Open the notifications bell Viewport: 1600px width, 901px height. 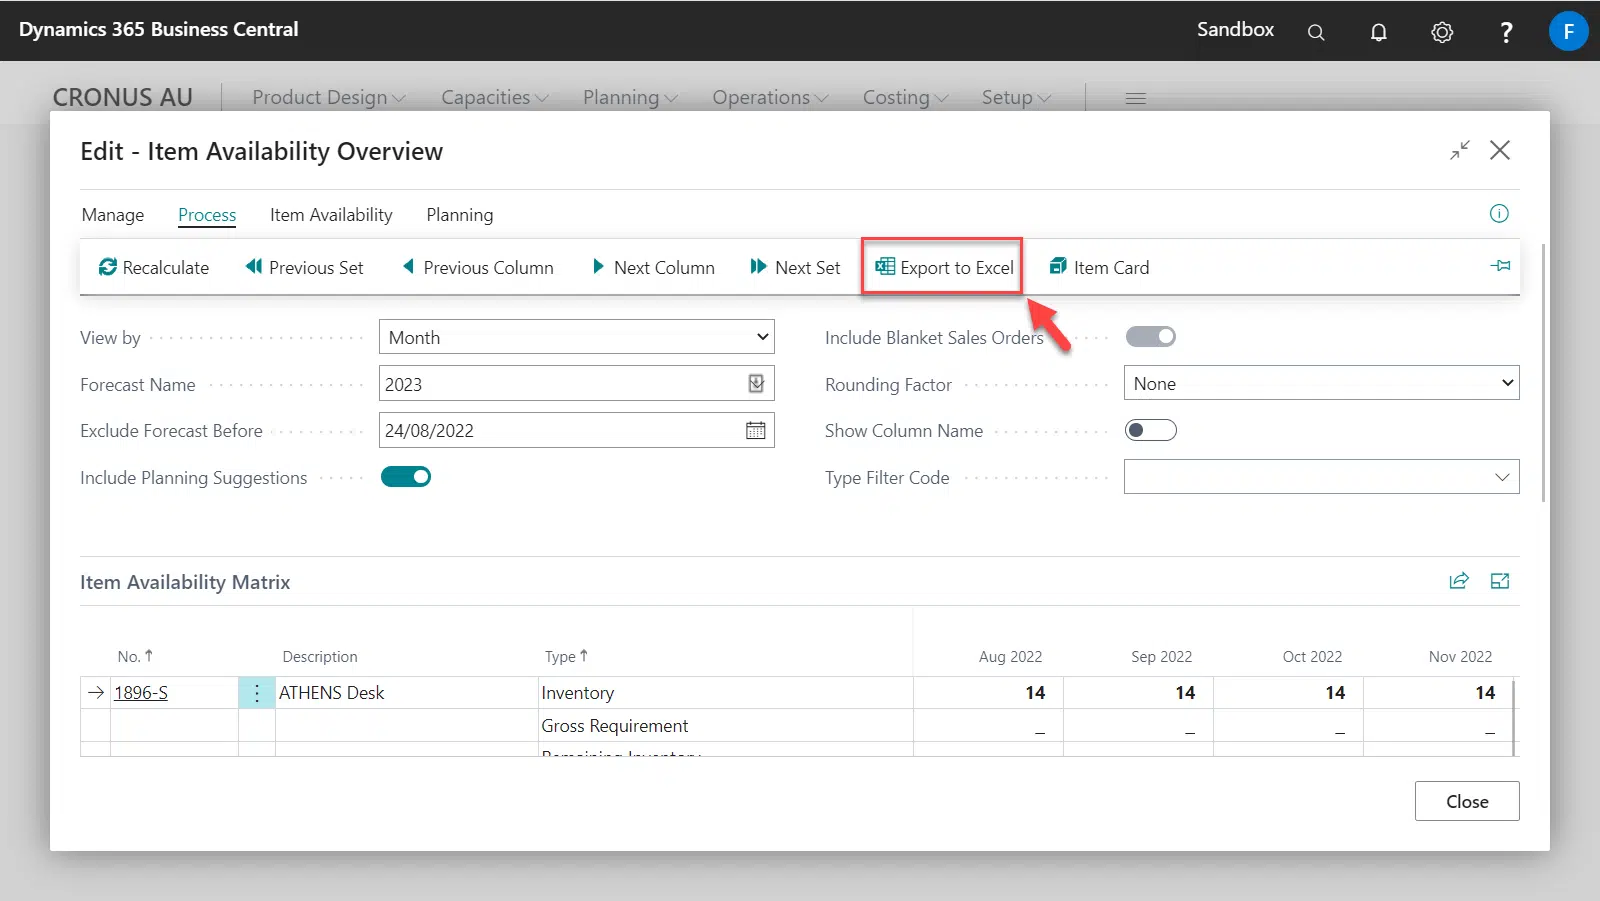pos(1378,32)
